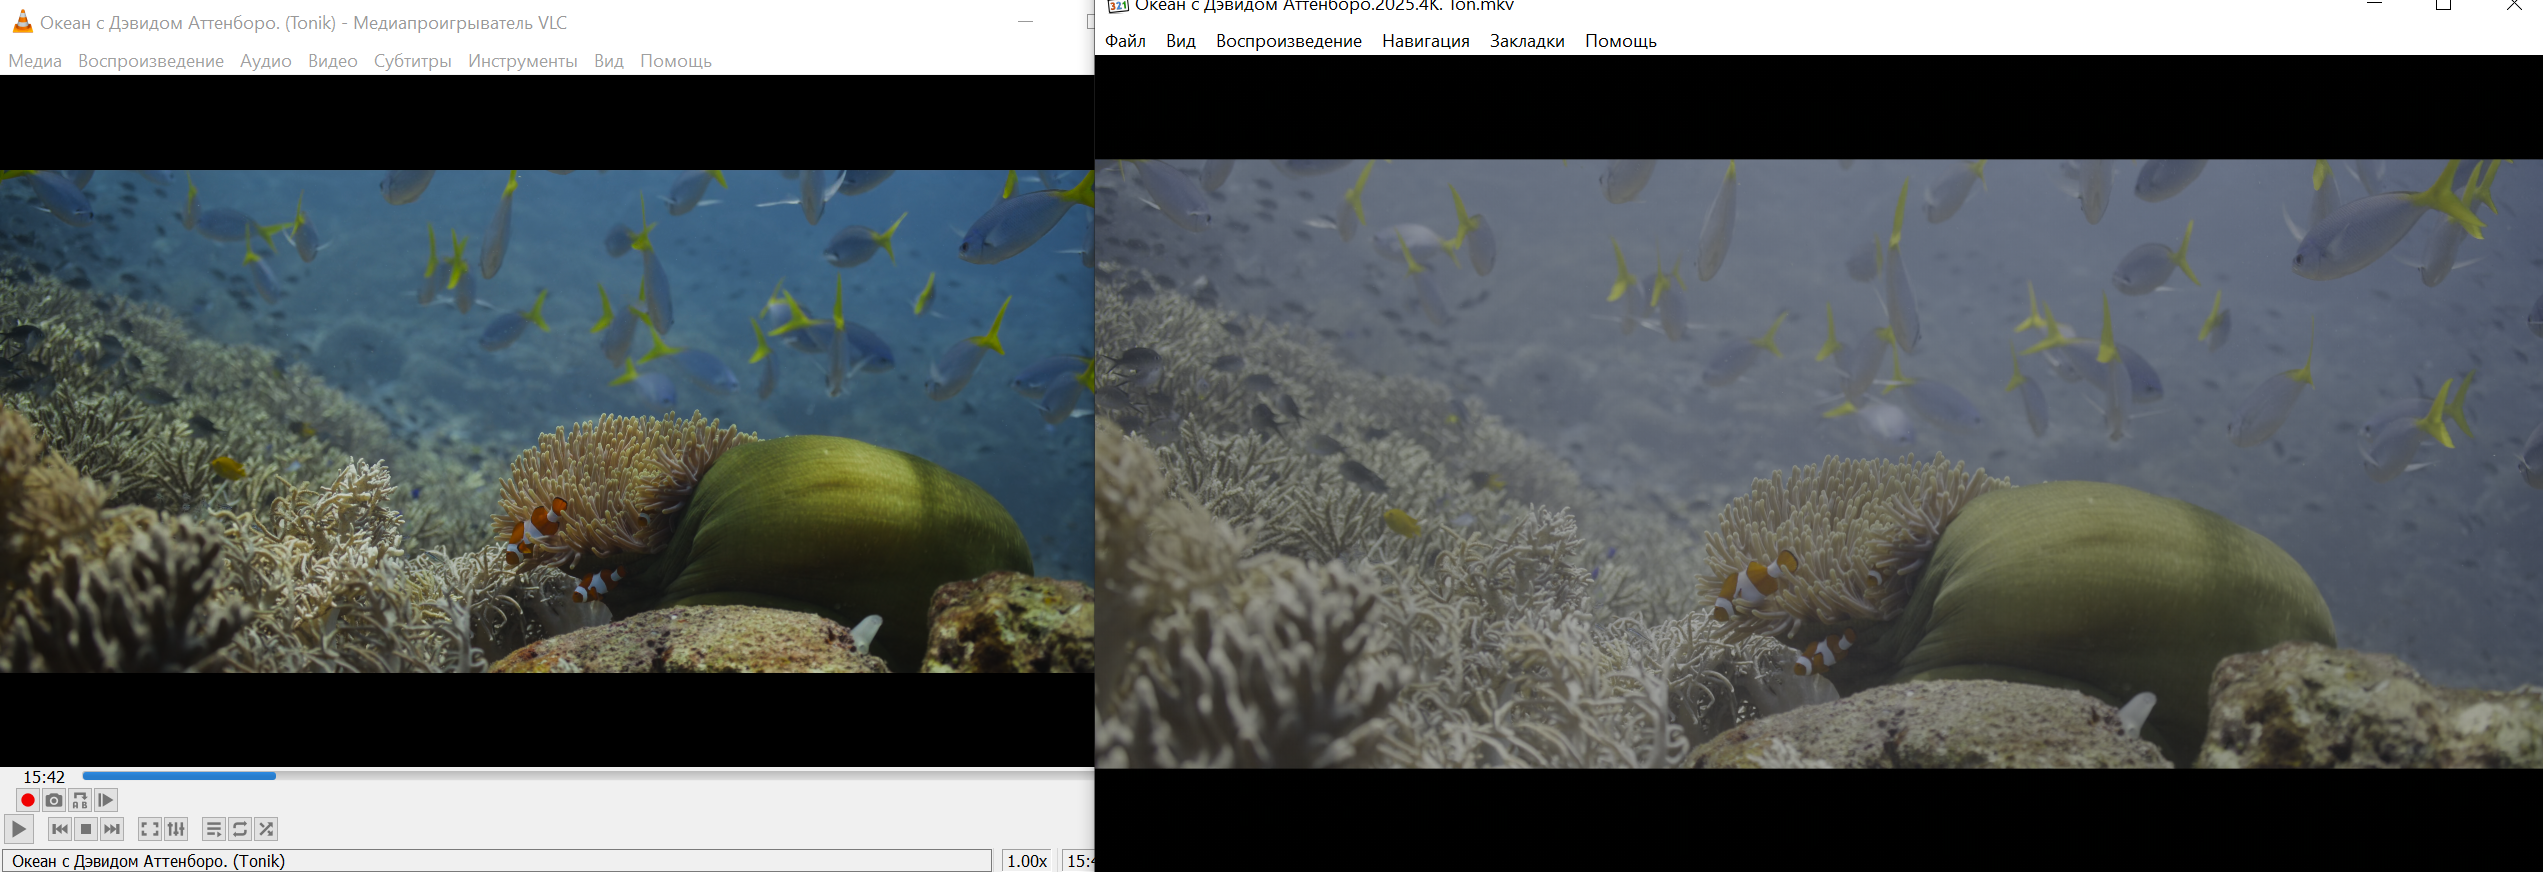Skip to next media track
2543x872 pixels.
(112, 829)
